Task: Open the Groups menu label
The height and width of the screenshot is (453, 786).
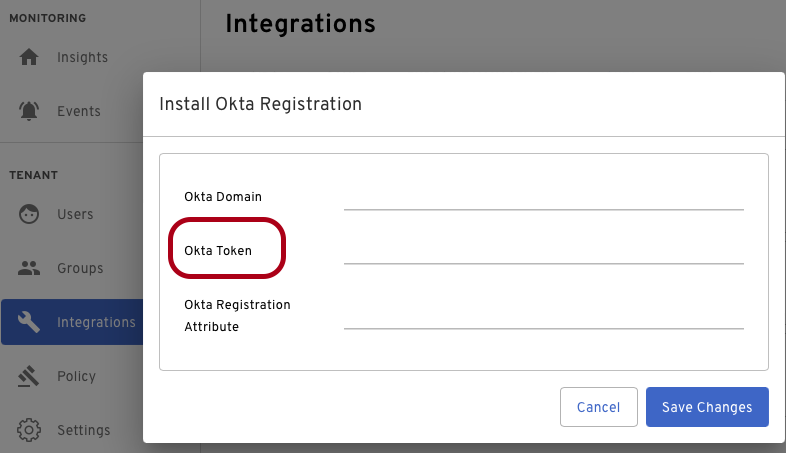Action: (x=80, y=268)
